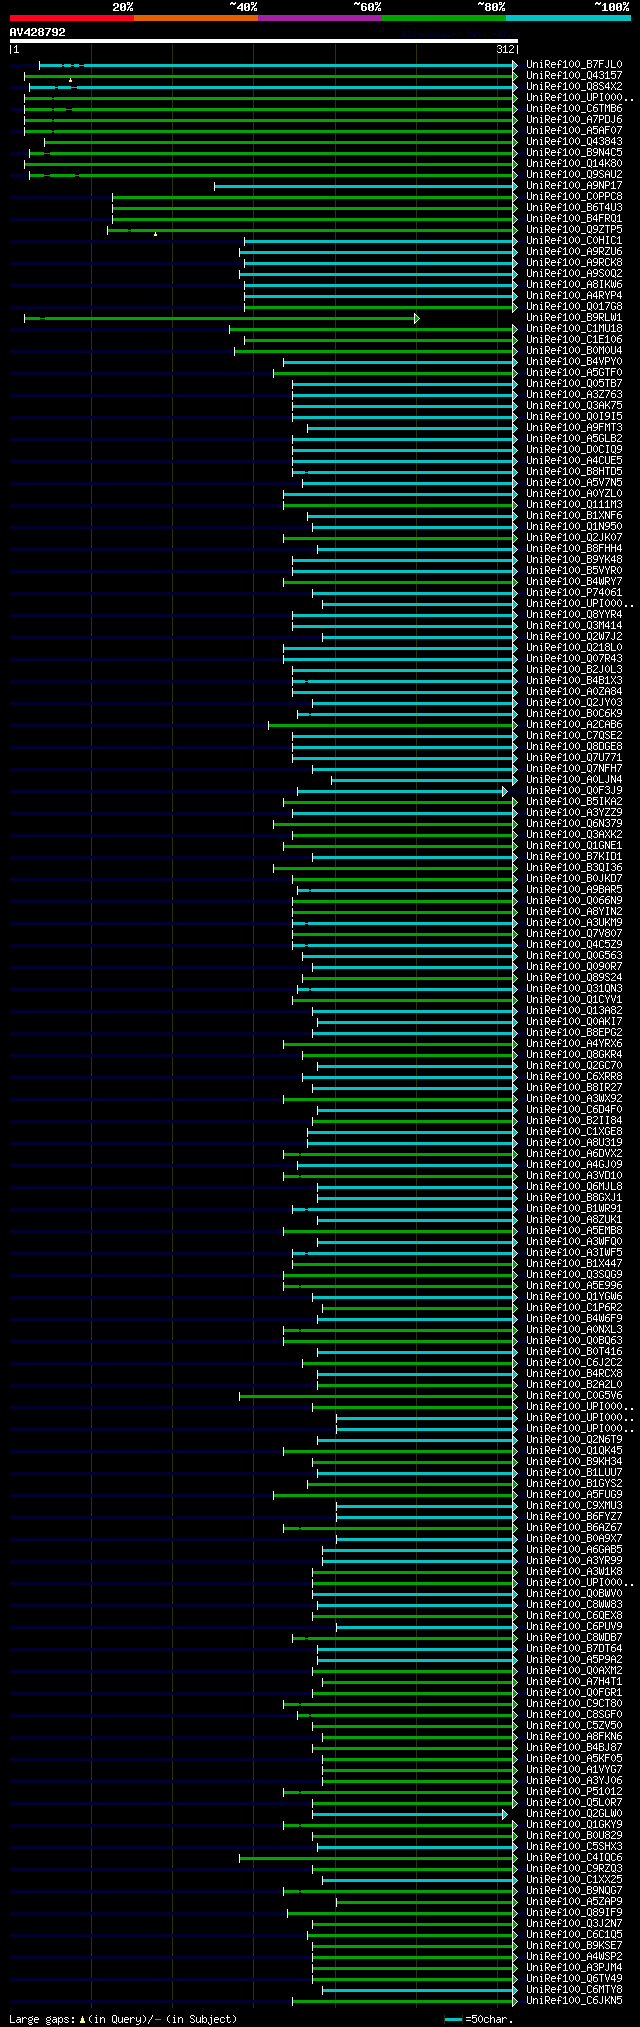640x2027 pixels.
Task: Select the UniRef100_Q14K80 label
Action: click(x=574, y=163)
